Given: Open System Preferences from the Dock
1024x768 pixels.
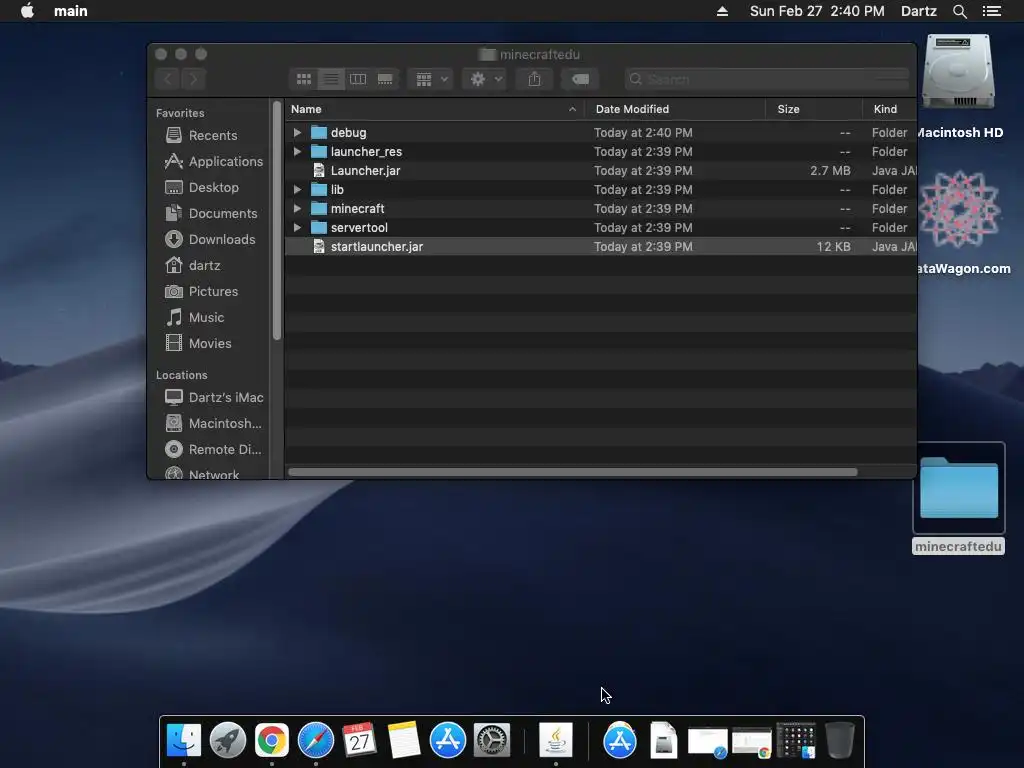Looking at the screenshot, I should click(x=492, y=740).
